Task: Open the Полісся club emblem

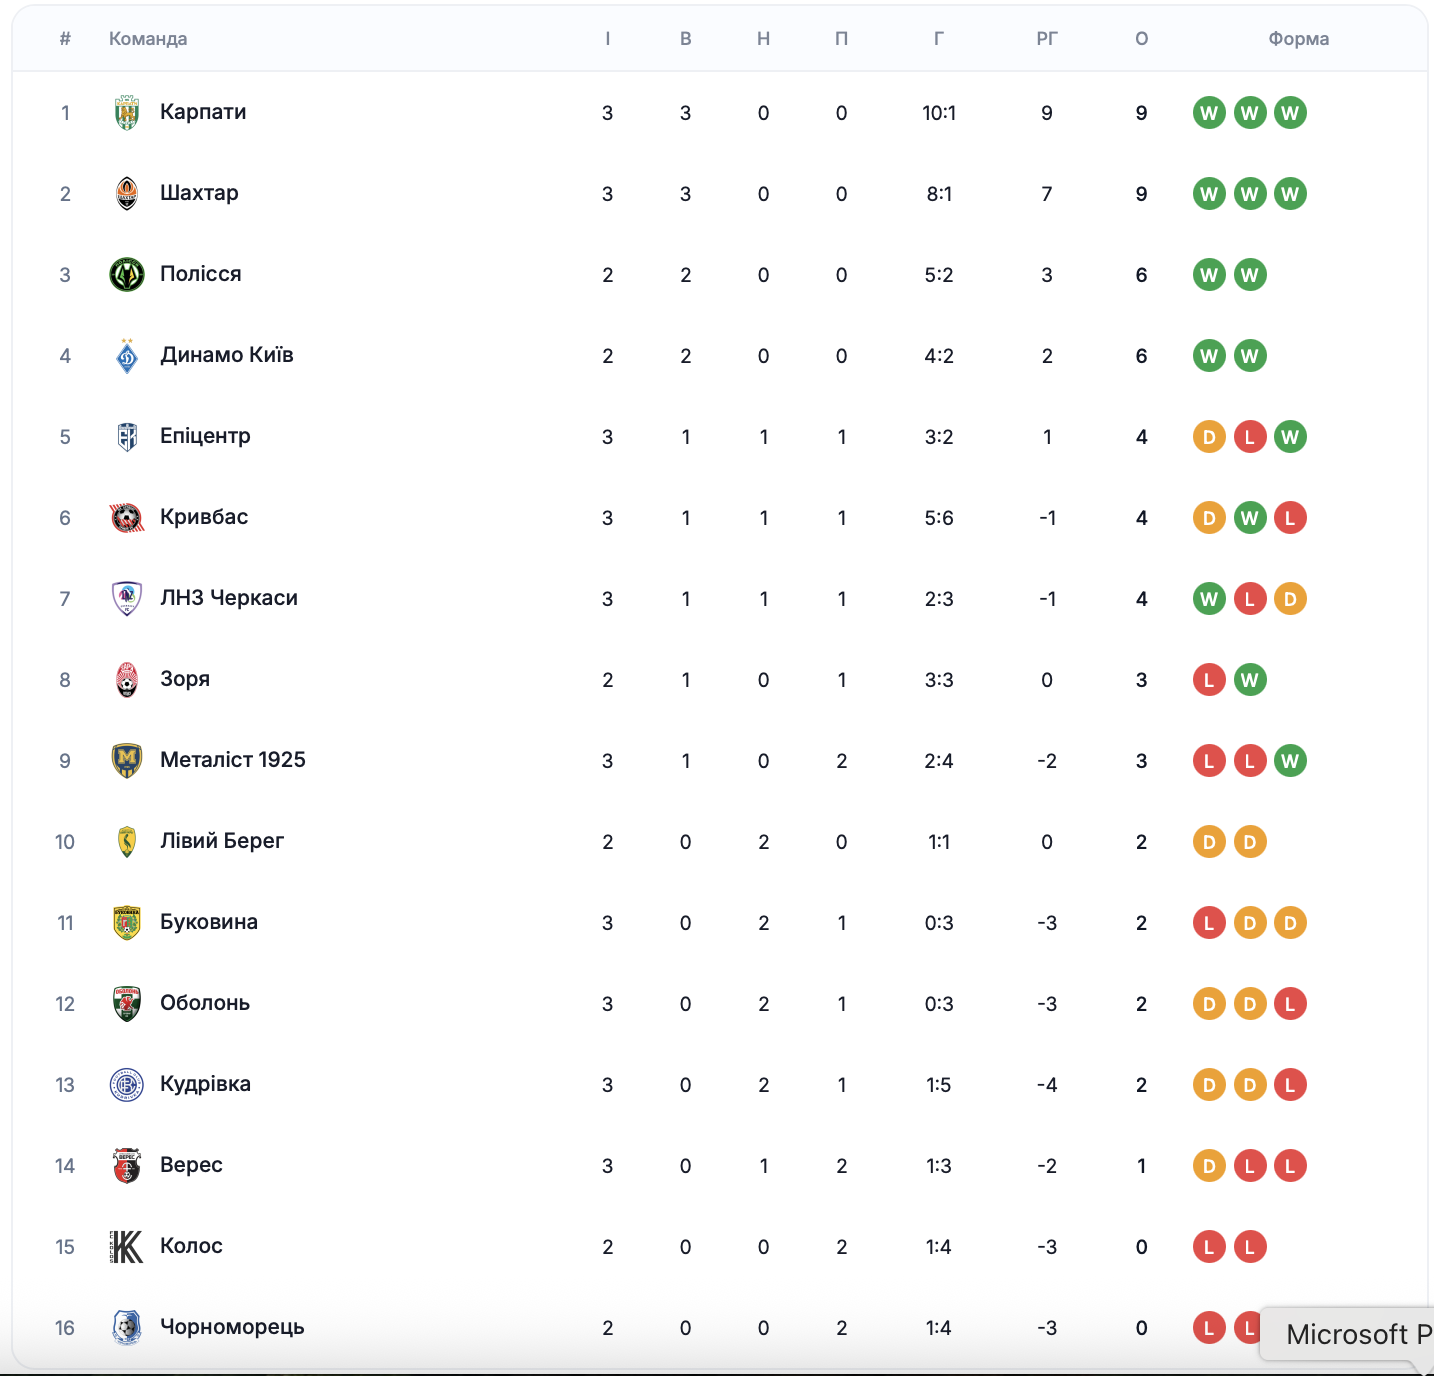Action: pyautogui.click(x=127, y=275)
